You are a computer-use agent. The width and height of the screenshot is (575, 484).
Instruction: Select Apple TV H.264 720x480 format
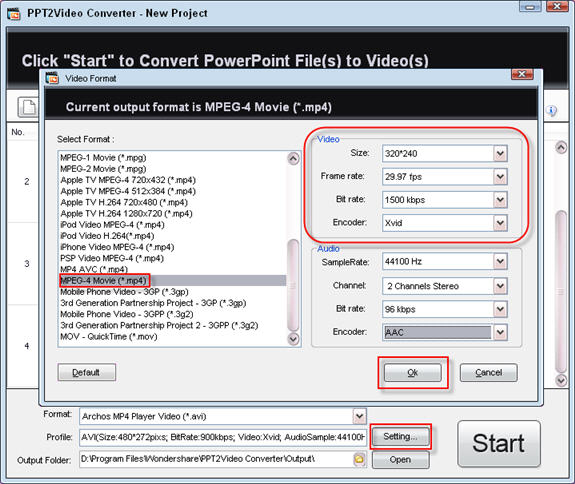coord(124,202)
